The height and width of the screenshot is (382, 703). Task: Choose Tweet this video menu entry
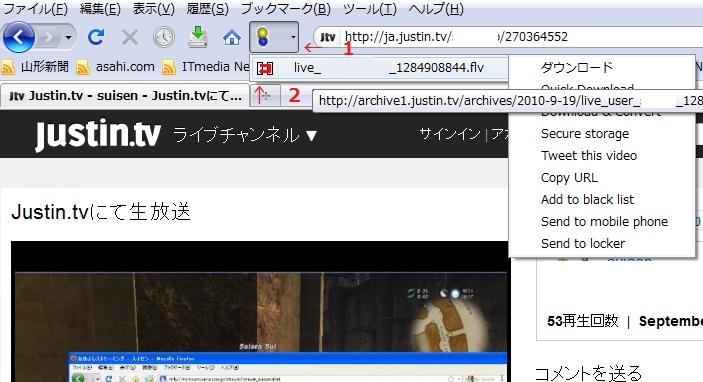coord(589,156)
